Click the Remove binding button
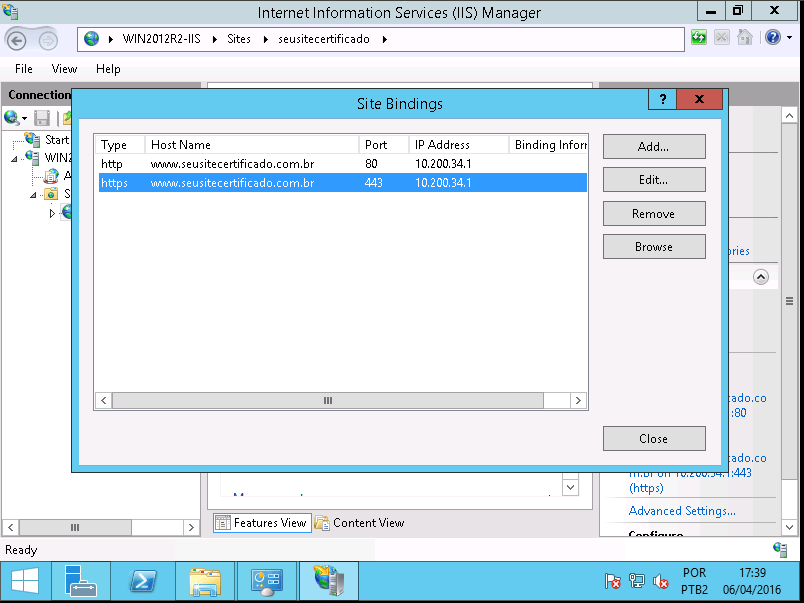Image resolution: width=804 pixels, height=603 pixels. coord(654,213)
